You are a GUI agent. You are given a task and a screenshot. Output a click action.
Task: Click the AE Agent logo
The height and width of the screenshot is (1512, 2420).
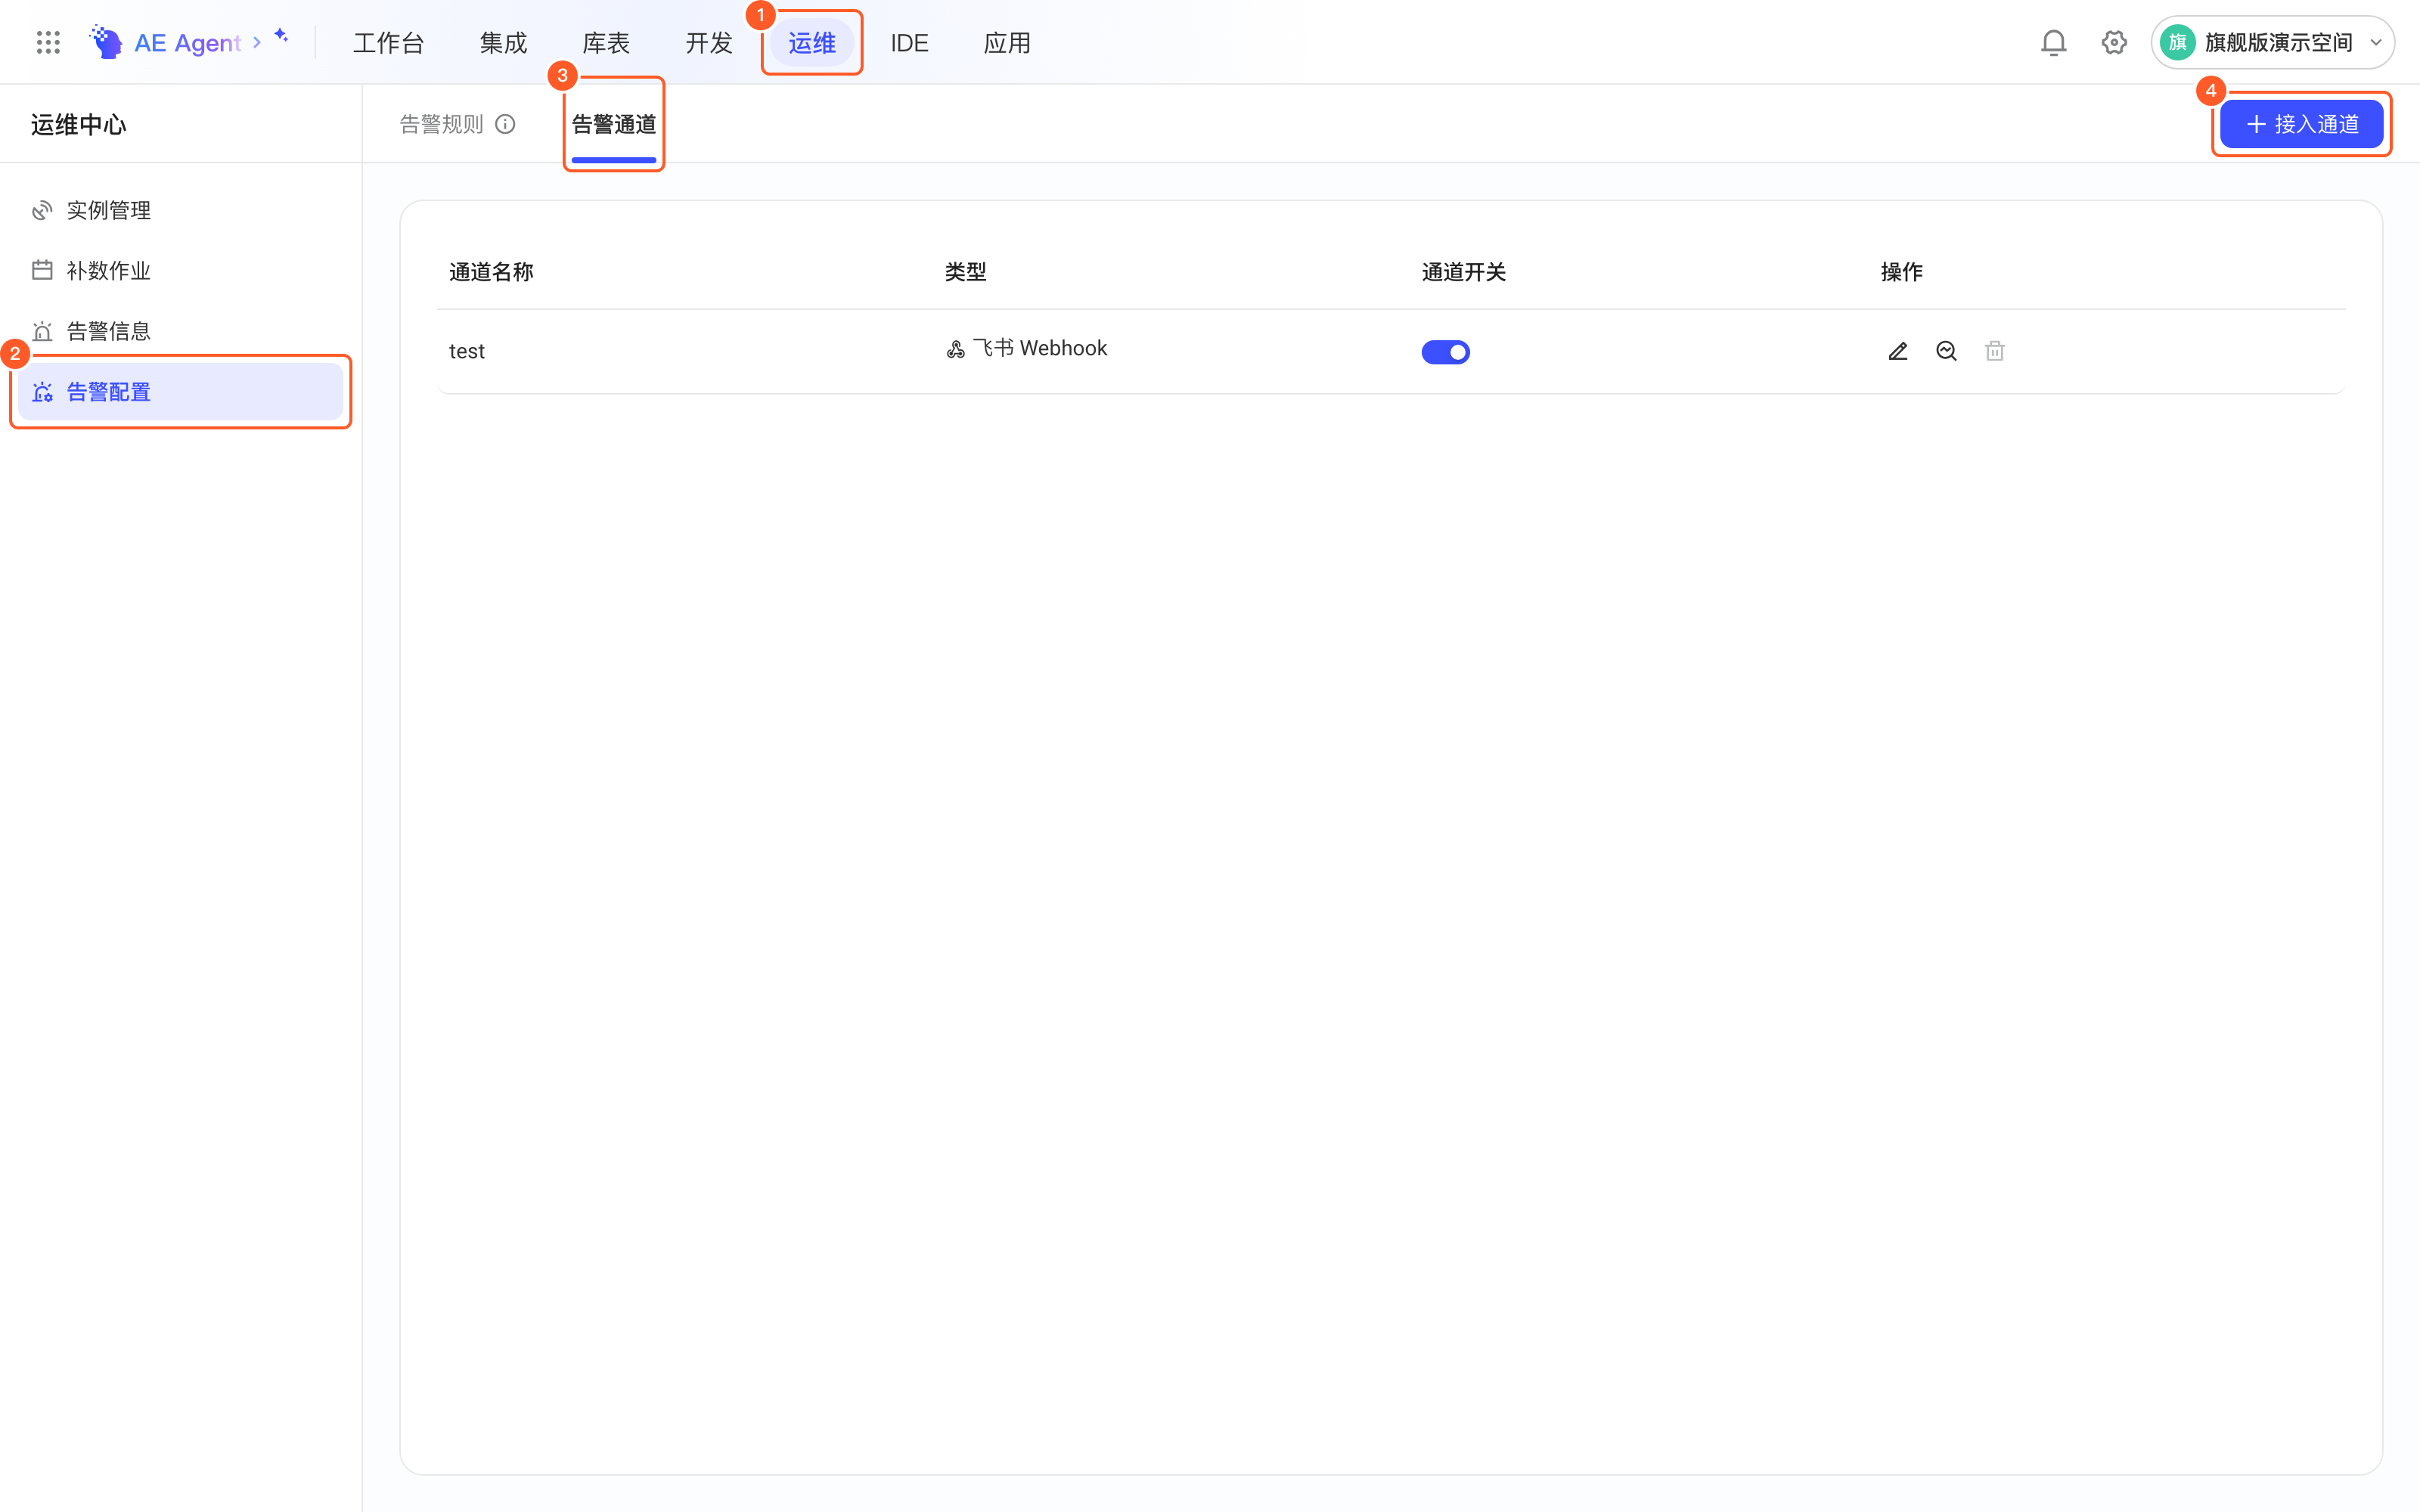click(x=106, y=42)
